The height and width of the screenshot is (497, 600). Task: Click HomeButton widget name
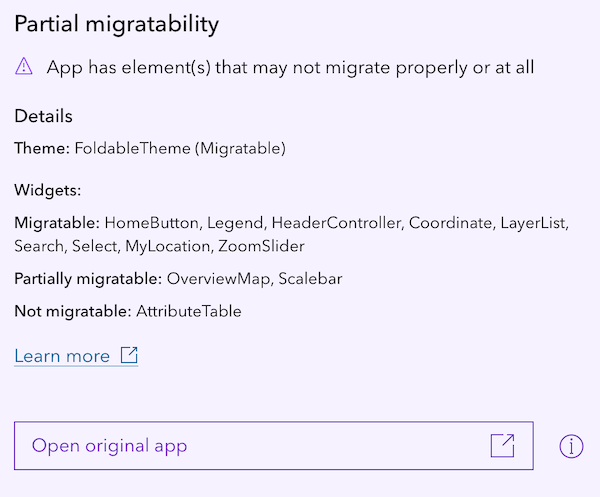click(x=152, y=223)
